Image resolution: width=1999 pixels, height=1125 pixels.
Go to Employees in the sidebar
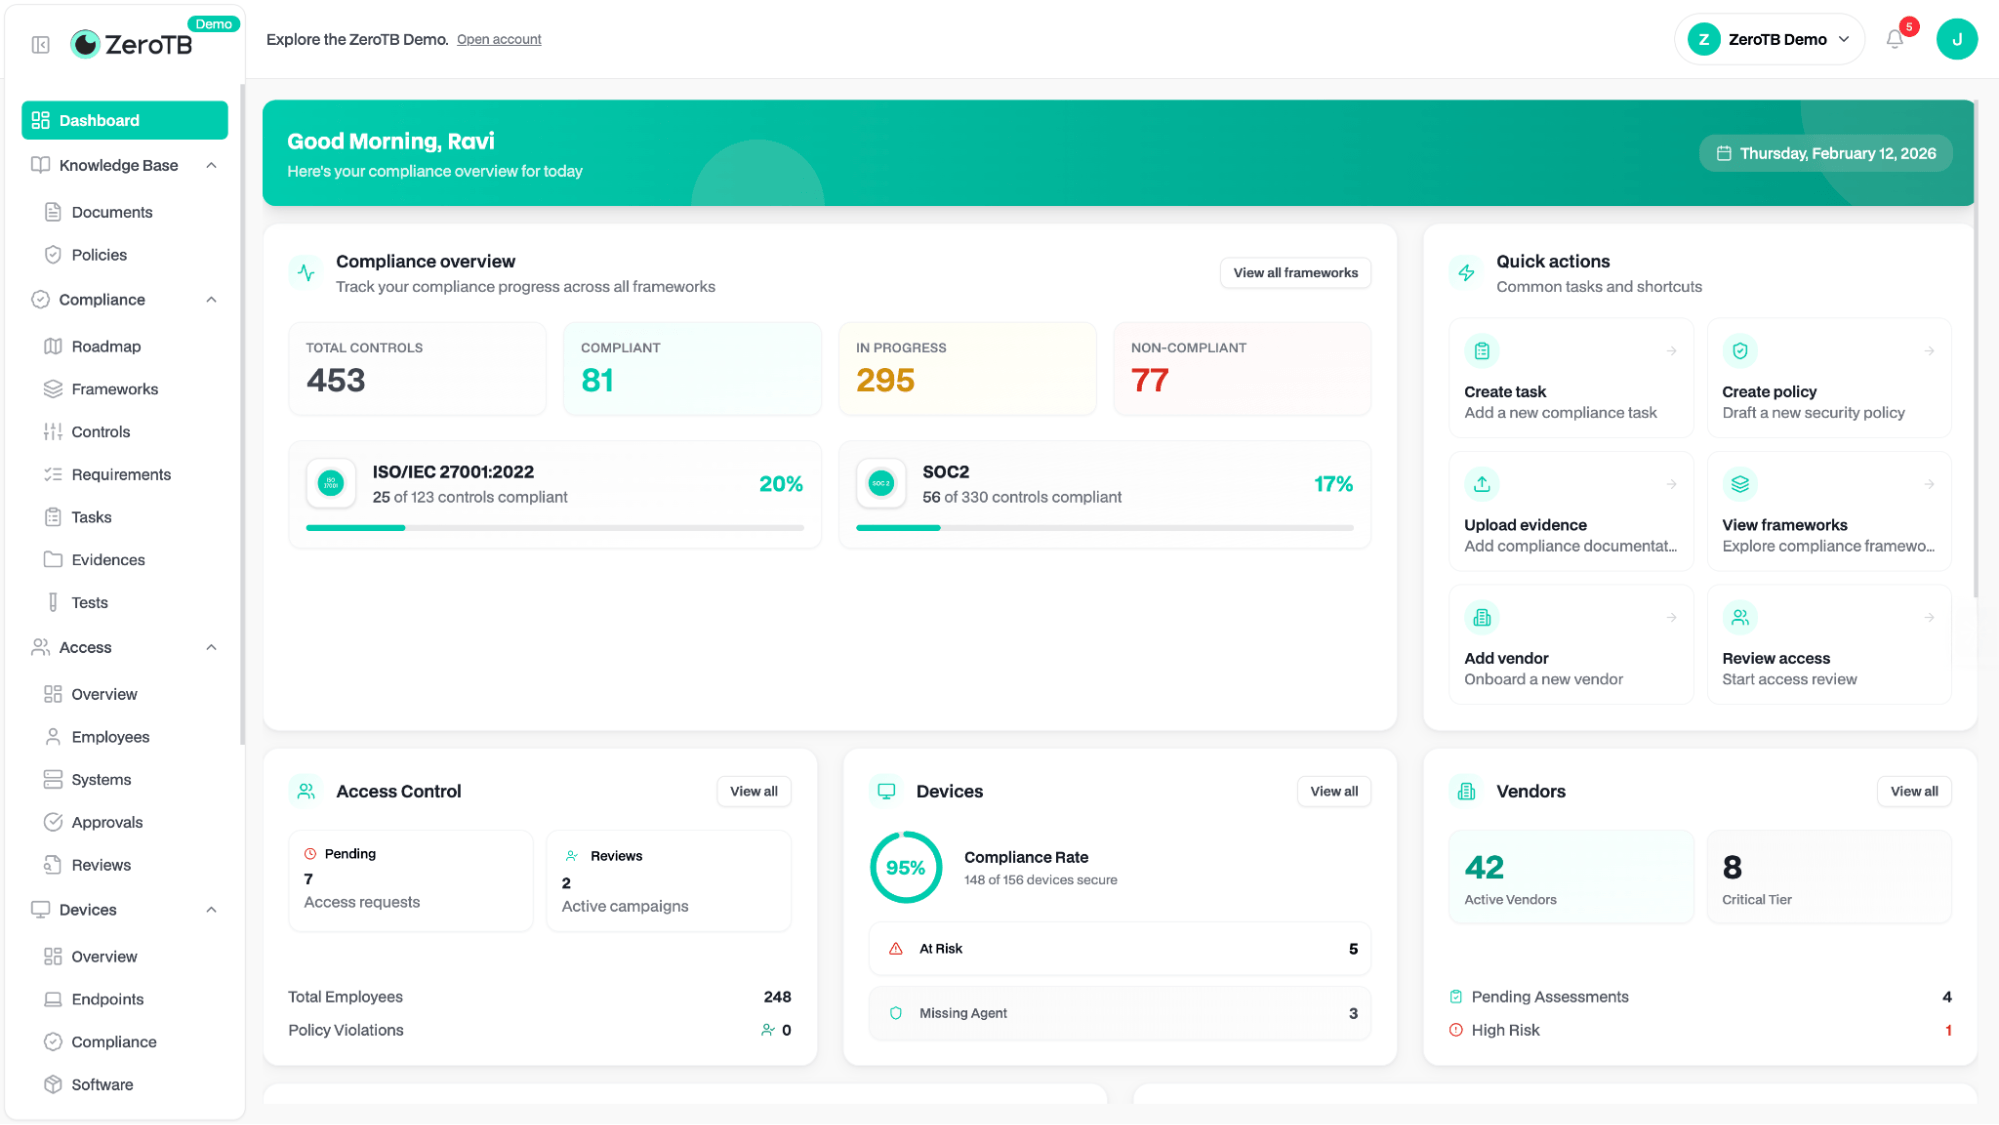coord(110,737)
